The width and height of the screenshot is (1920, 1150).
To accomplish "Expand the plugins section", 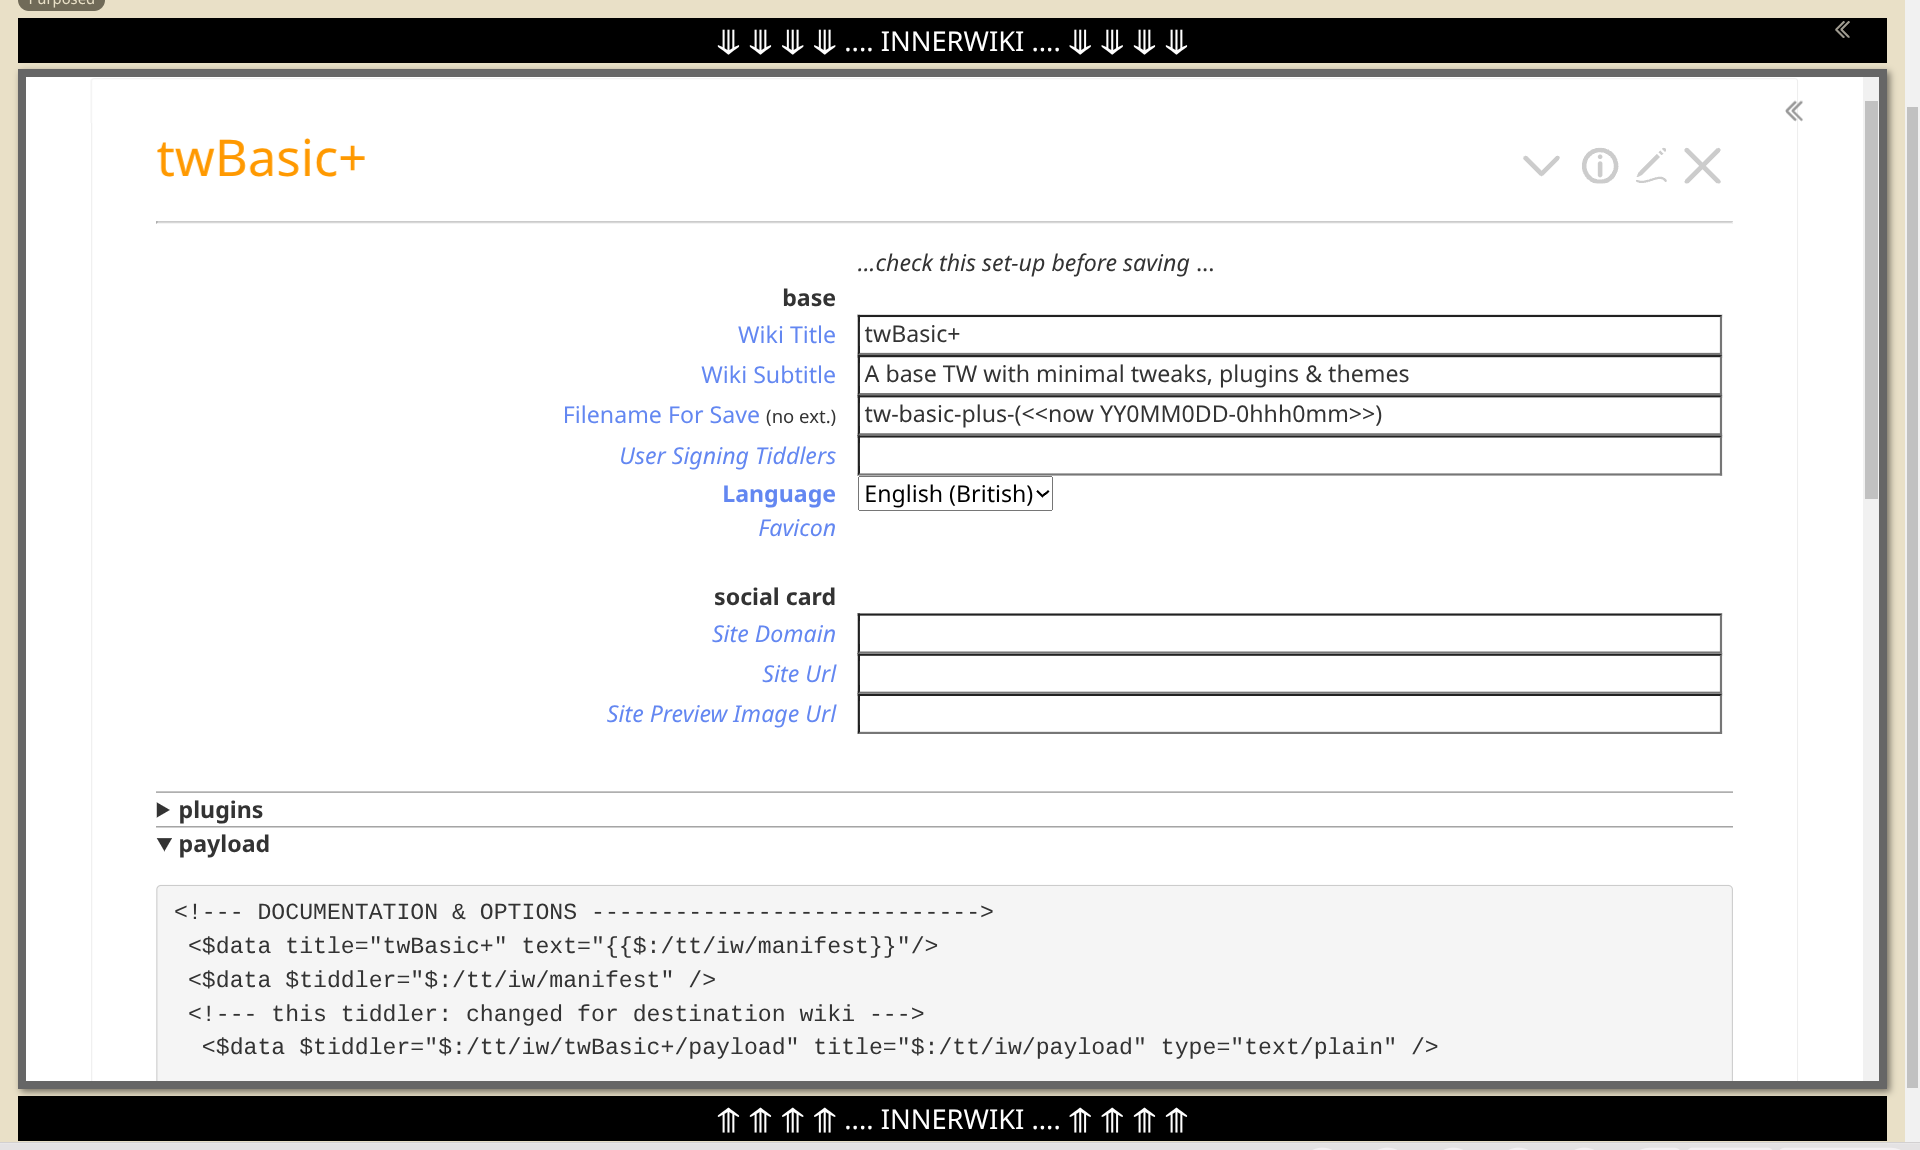I will [x=210, y=809].
